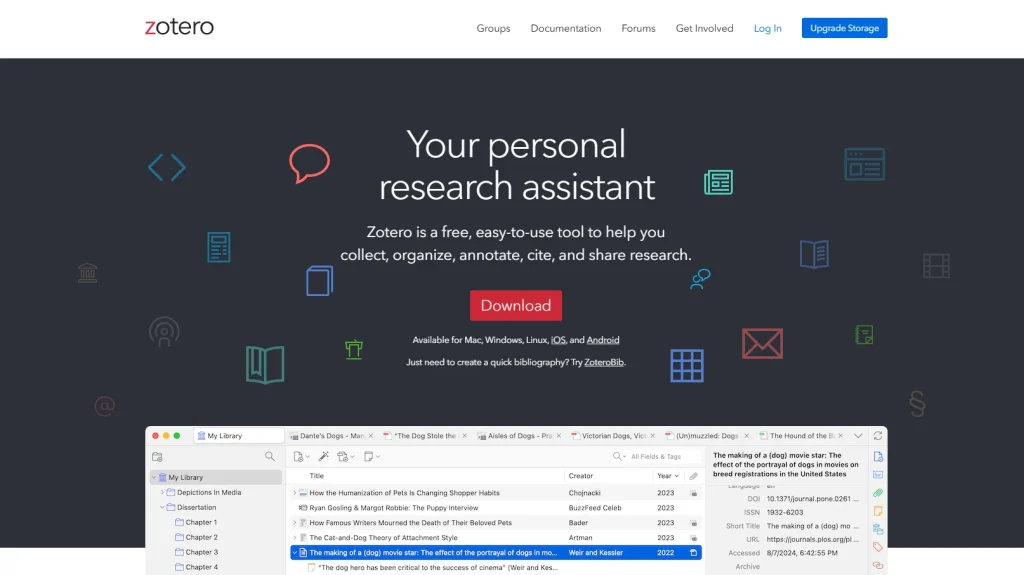Screen dimensions: 1024x575
Task: Click the attachment paperclip column header
Action: 693,476
